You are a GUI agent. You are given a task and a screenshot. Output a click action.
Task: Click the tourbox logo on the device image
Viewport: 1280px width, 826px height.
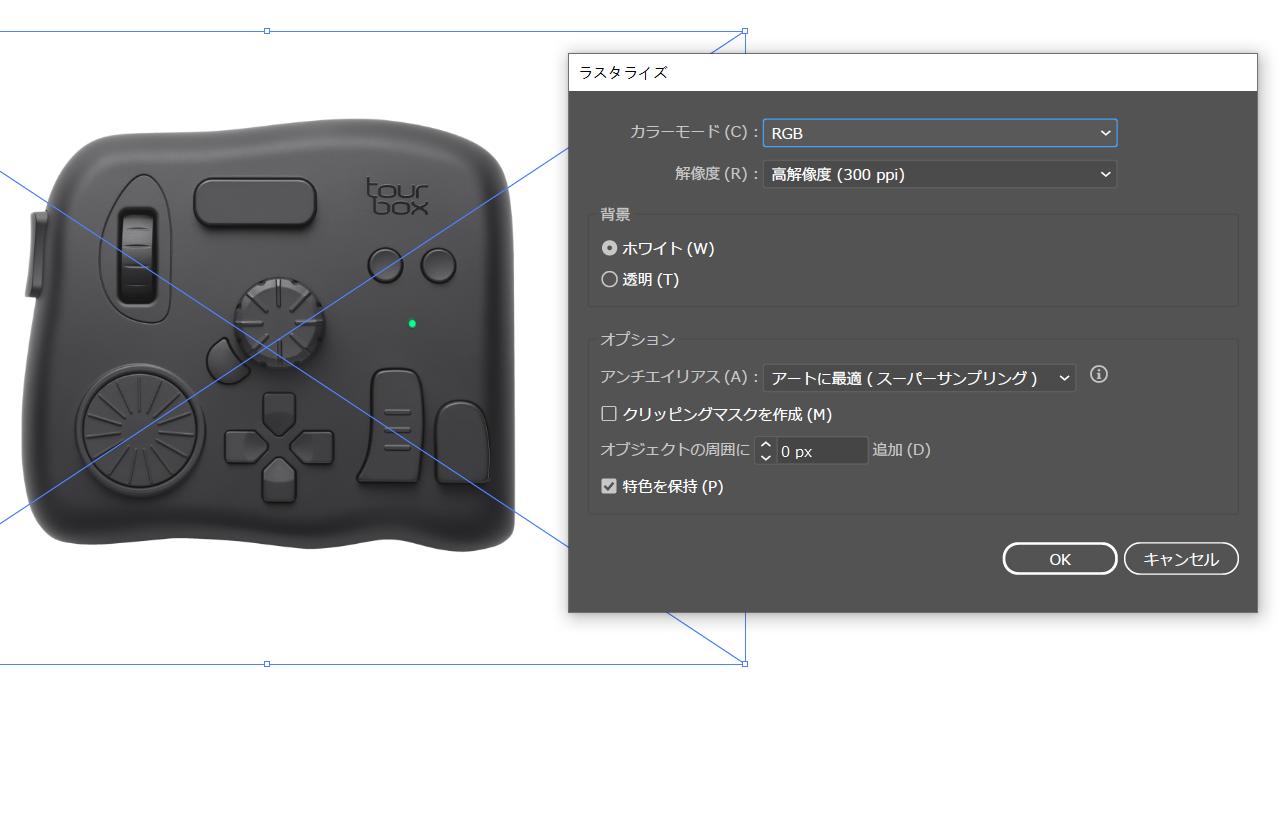397,197
